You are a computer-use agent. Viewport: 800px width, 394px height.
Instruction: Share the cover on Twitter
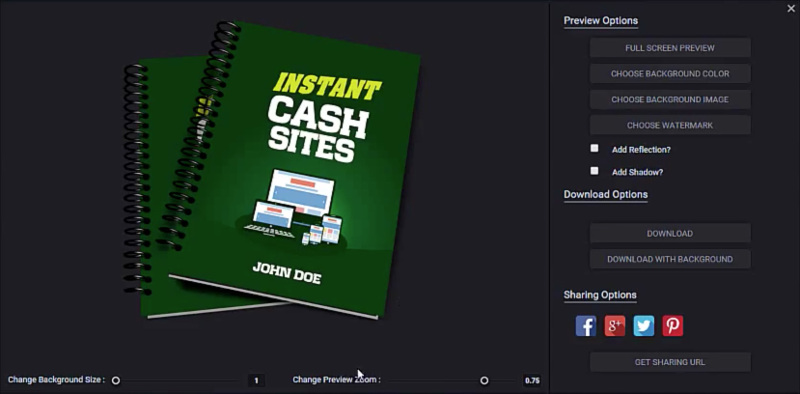[644, 326]
